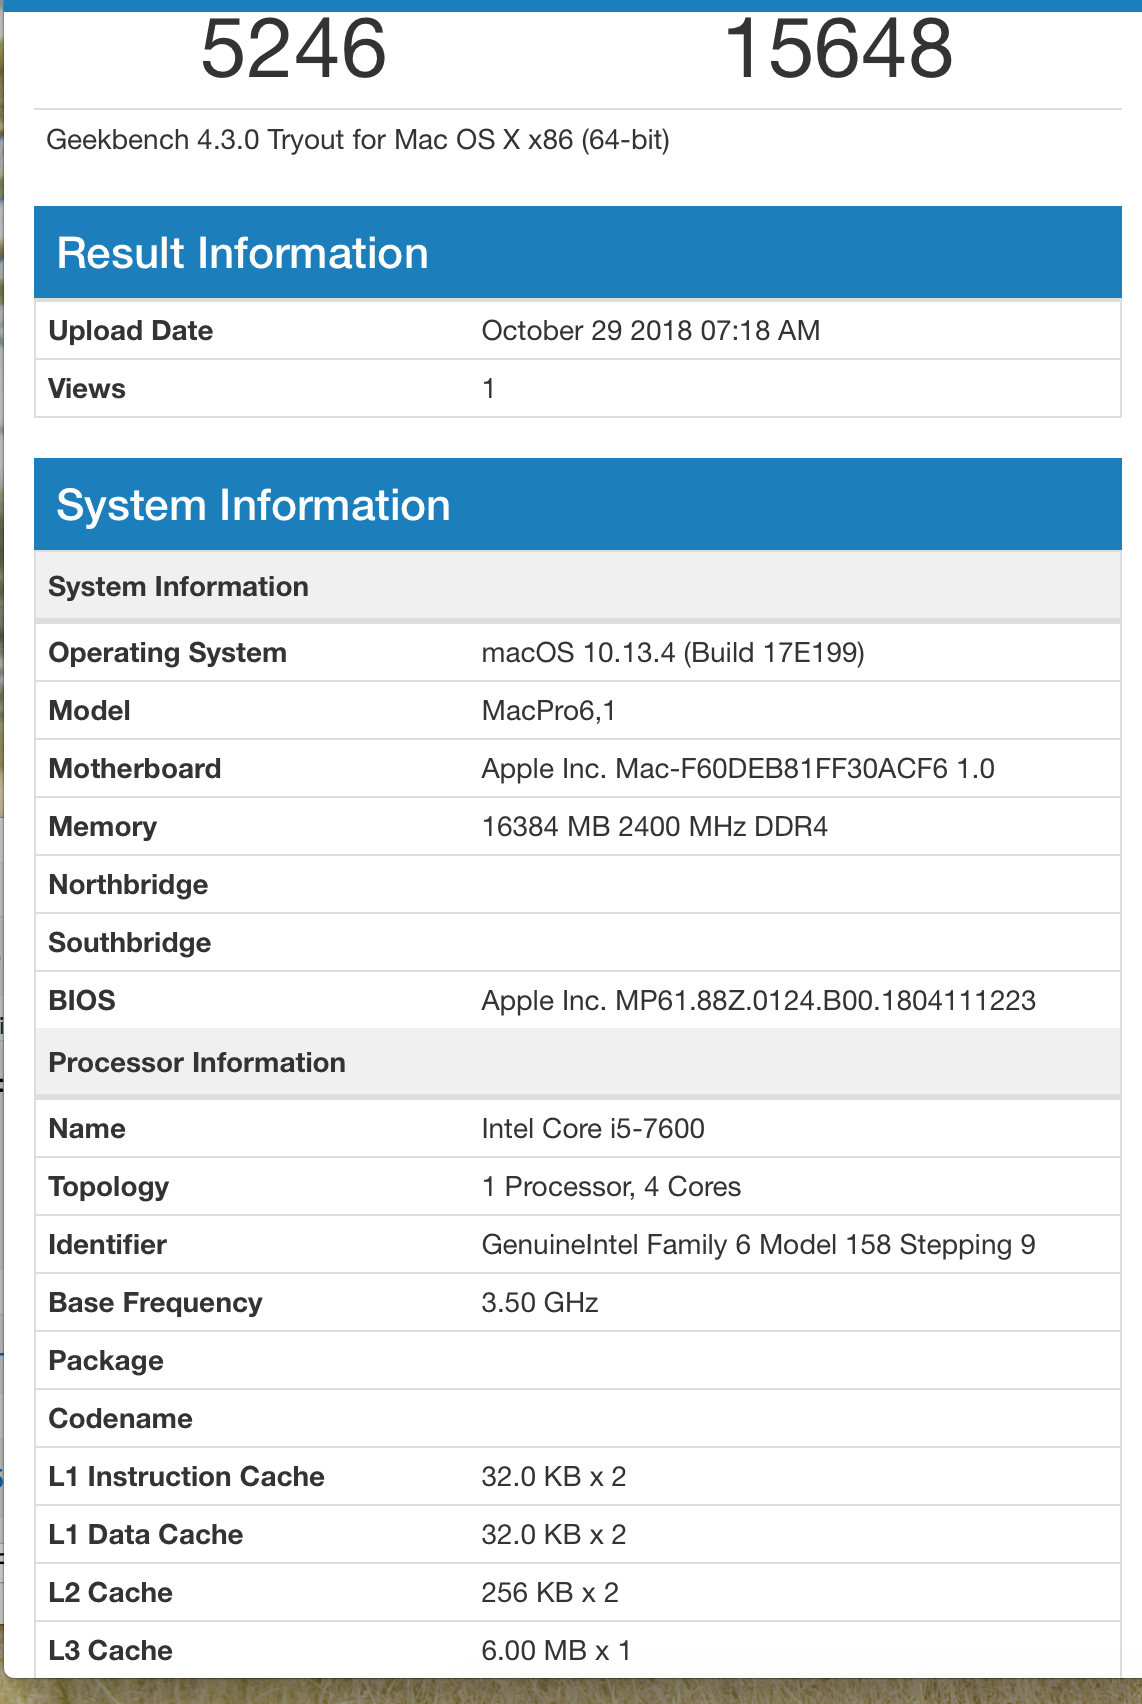Click the Intel Core i5-7600 processor name
The width and height of the screenshot is (1142, 1704).
coord(592,1129)
